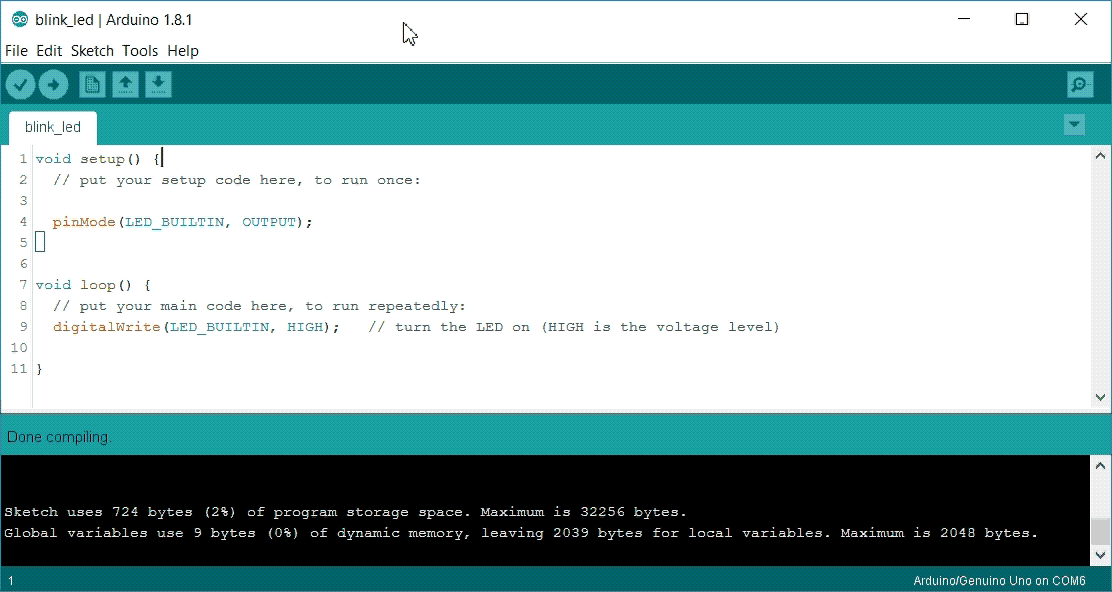Viewport: 1112px width, 592px height.
Task: Open a sketch using the Open toolbar icon
Action: pyautogui.click(x=125, y=84)
